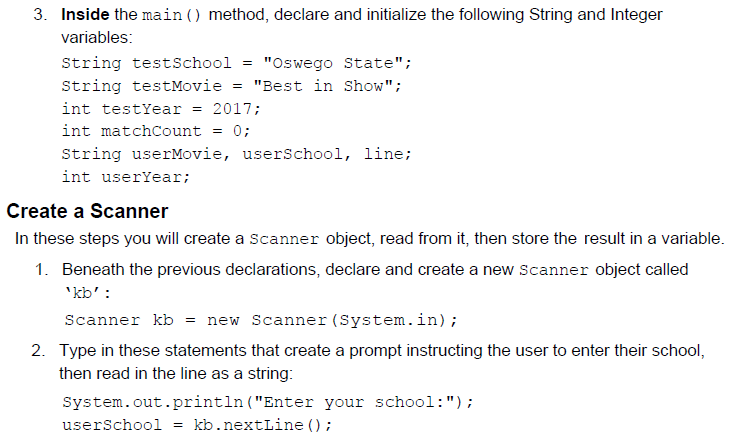Click the testMovie "Best in Show" line
Screen dimensions: 730x440
click(232, 85)
